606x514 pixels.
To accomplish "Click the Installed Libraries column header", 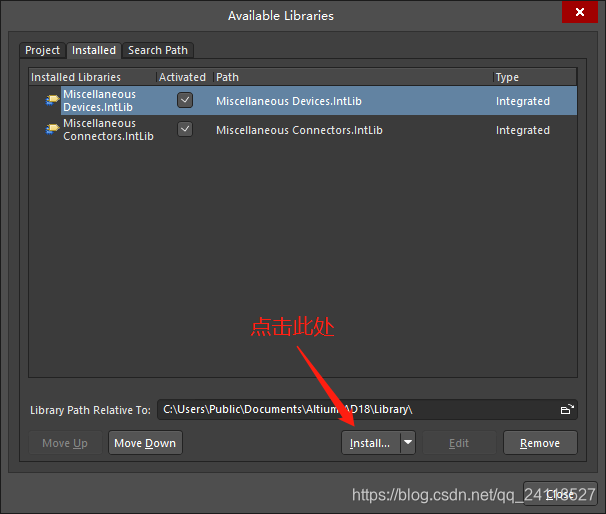I will 92,77.
